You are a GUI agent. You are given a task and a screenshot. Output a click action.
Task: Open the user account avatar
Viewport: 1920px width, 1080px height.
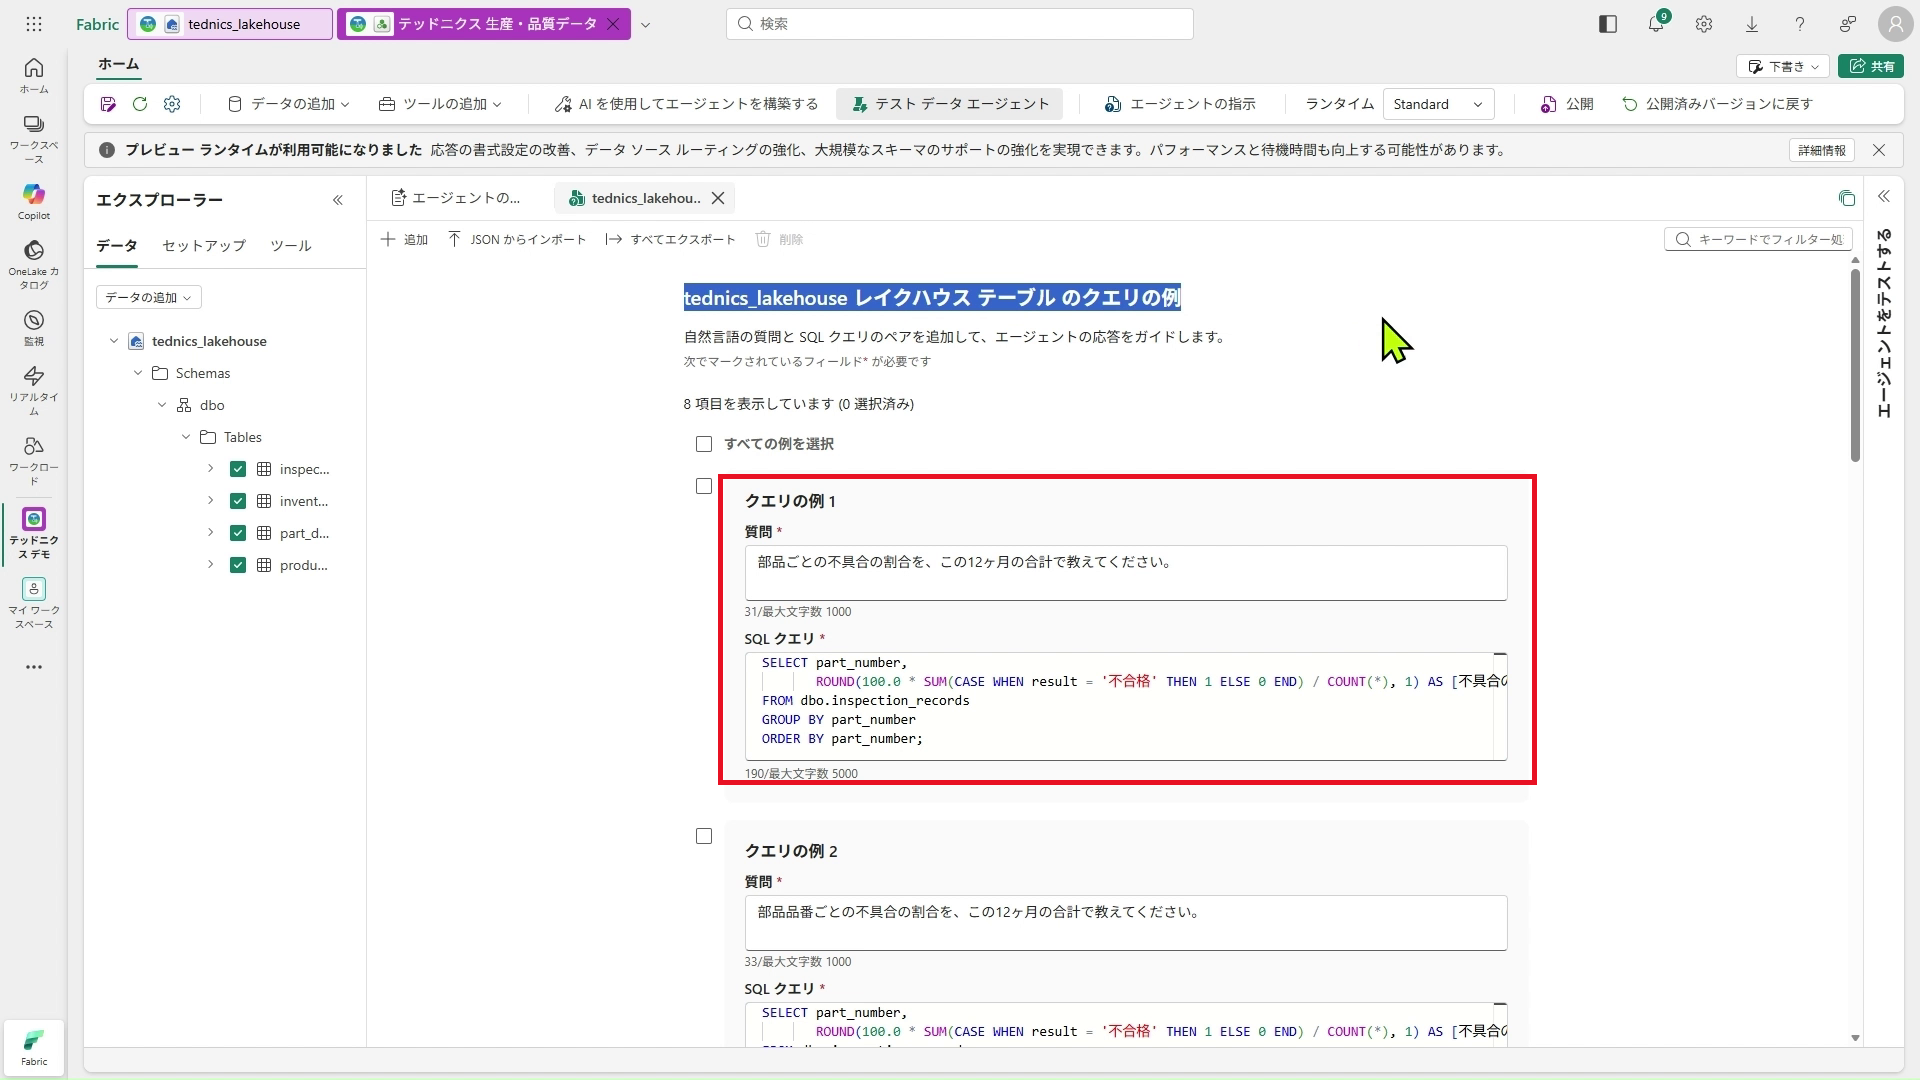(x=1896, y=24)
